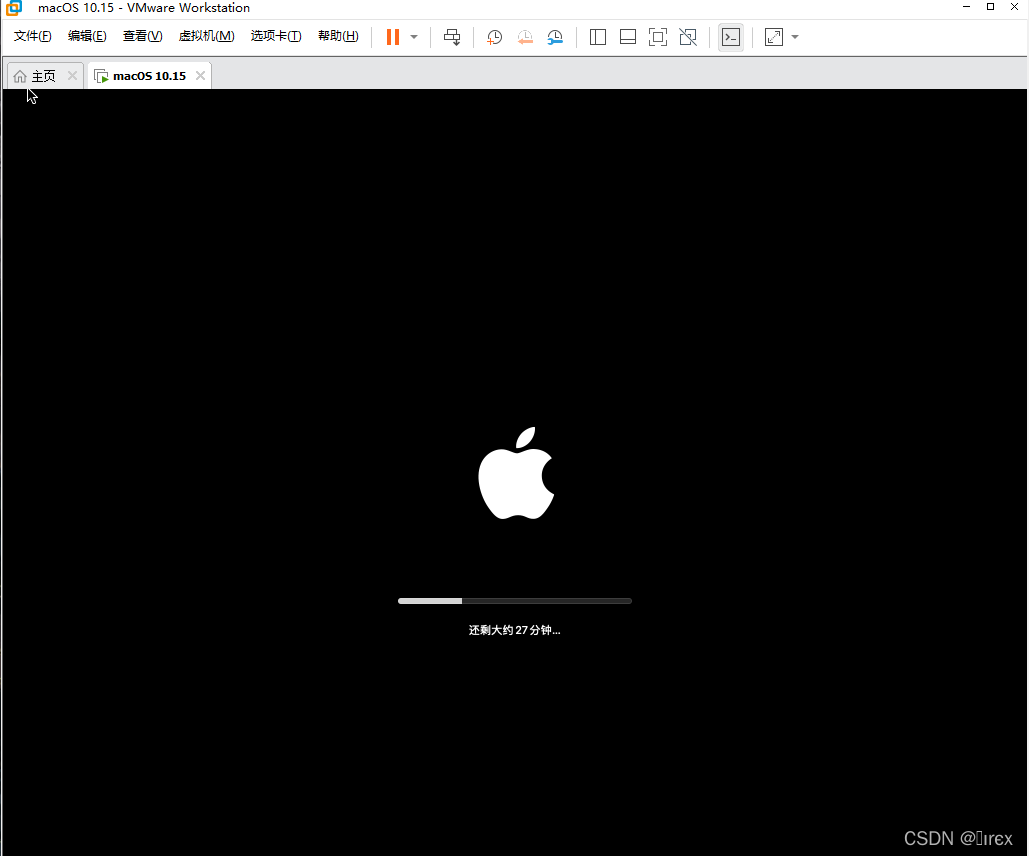Open the 查看(V) menu

point(142,36)
